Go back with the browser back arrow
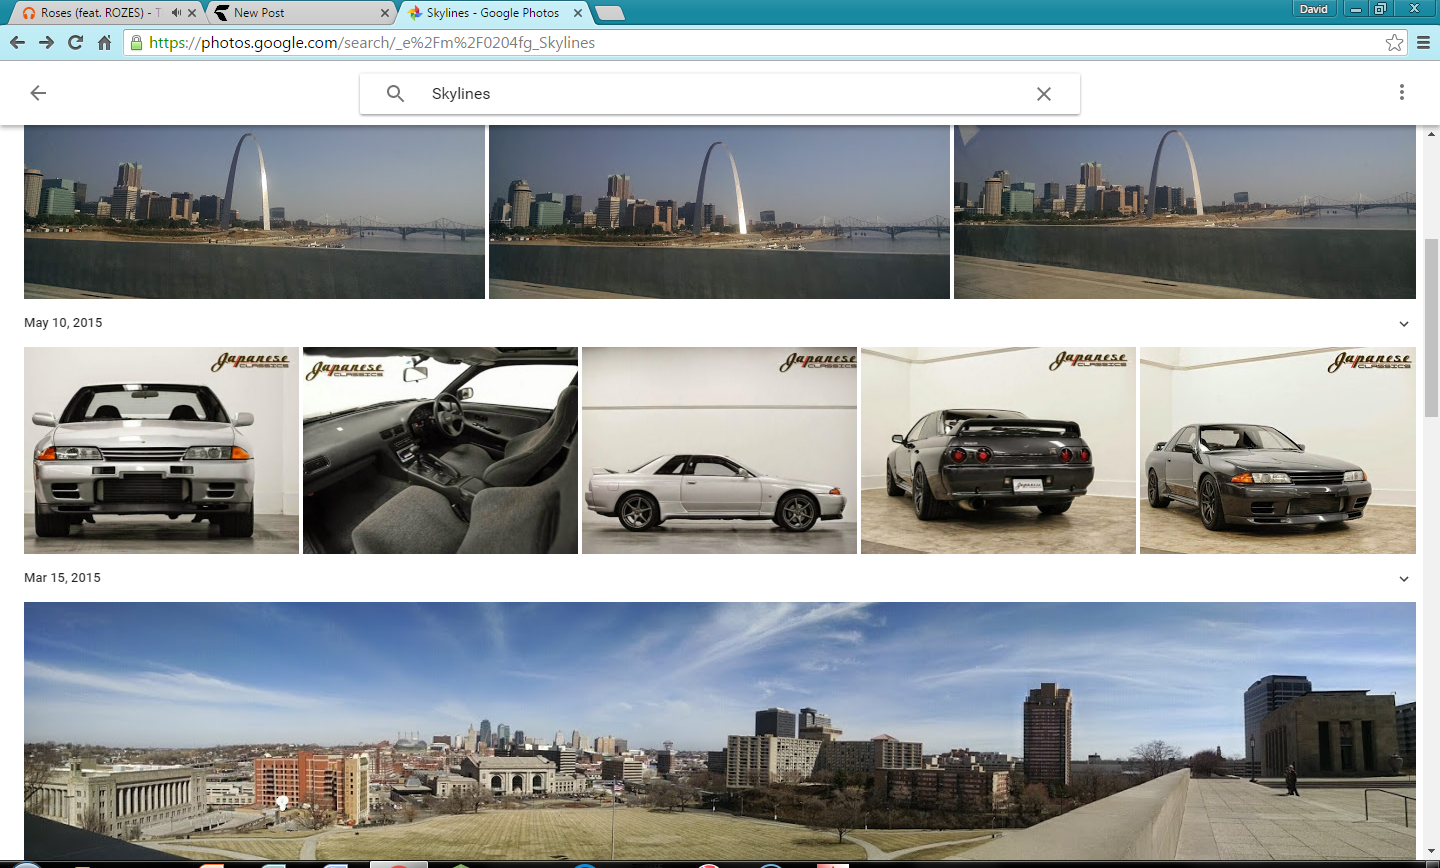The height and width of the screenshot is (868, 1440). [x=17, y=42]
